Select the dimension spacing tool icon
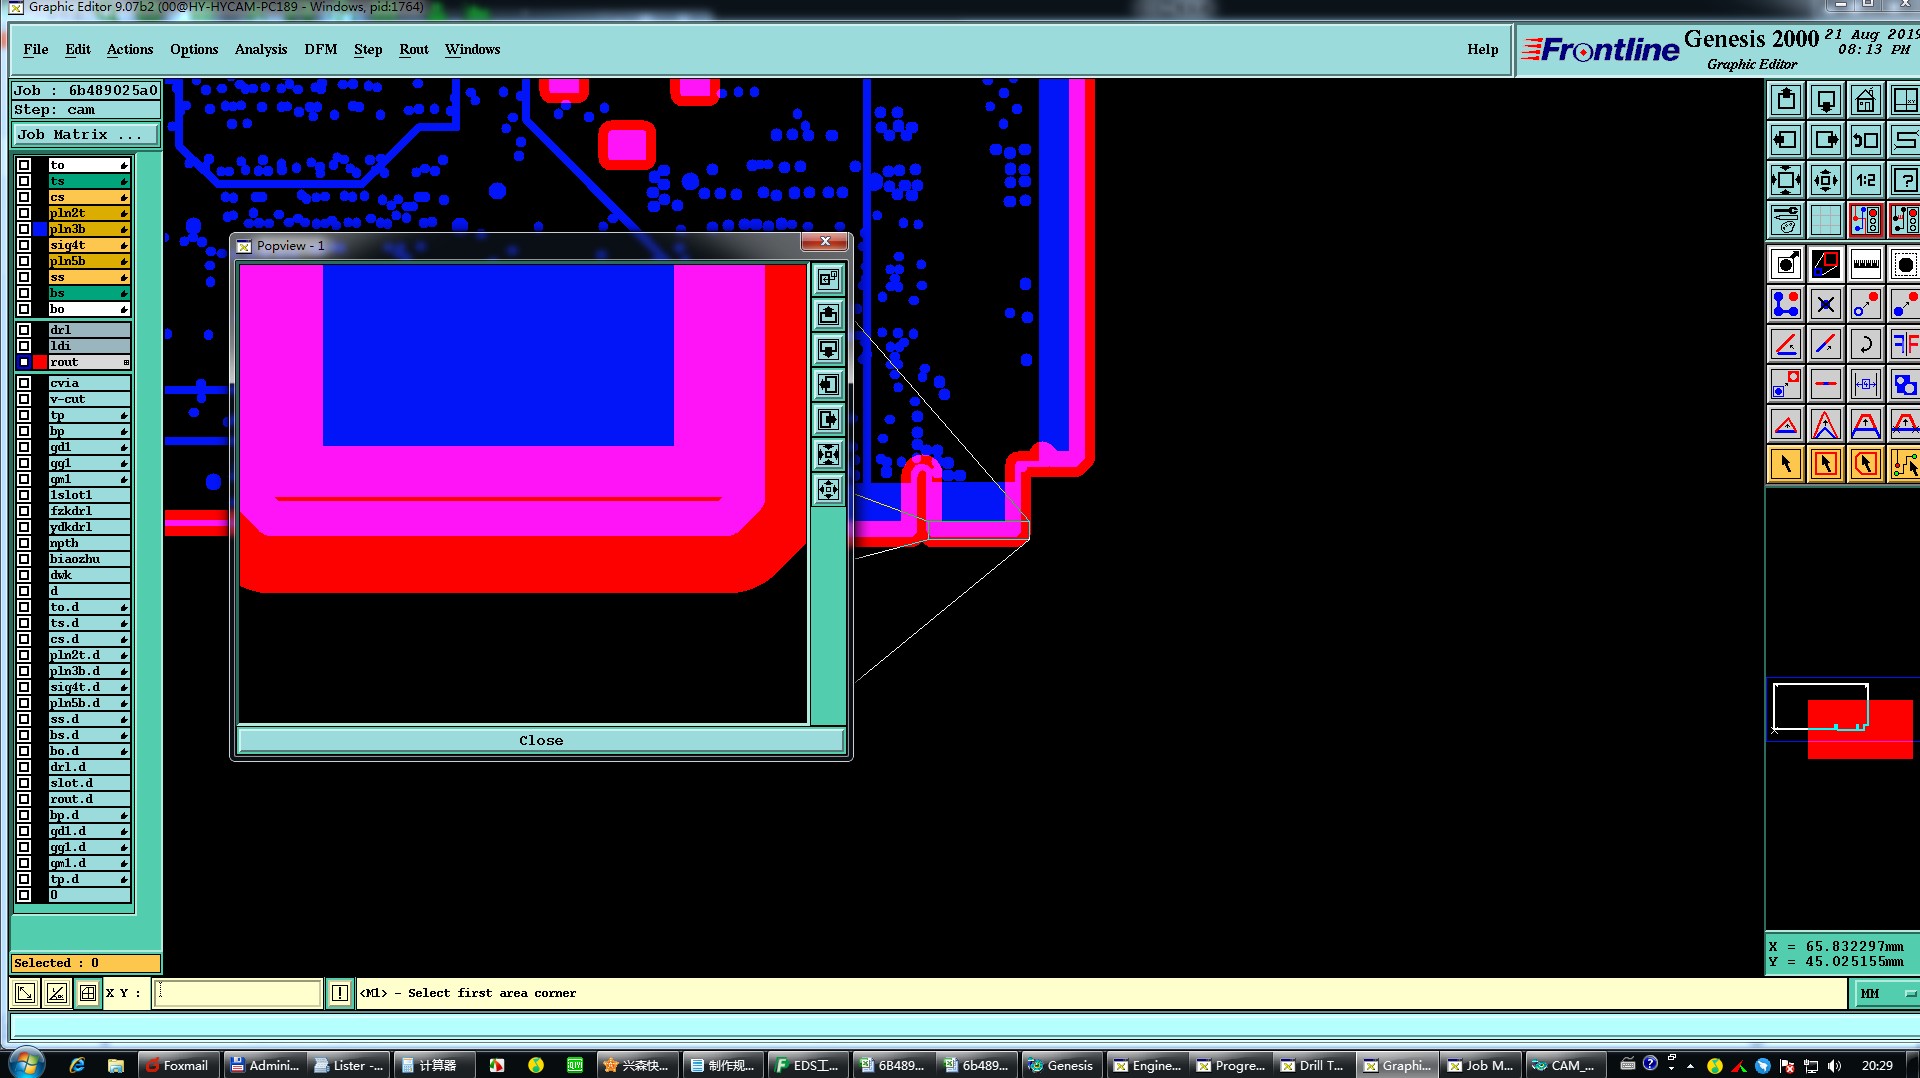The height and width of the screenshot is (1078, 1920). coord(1866,384)
